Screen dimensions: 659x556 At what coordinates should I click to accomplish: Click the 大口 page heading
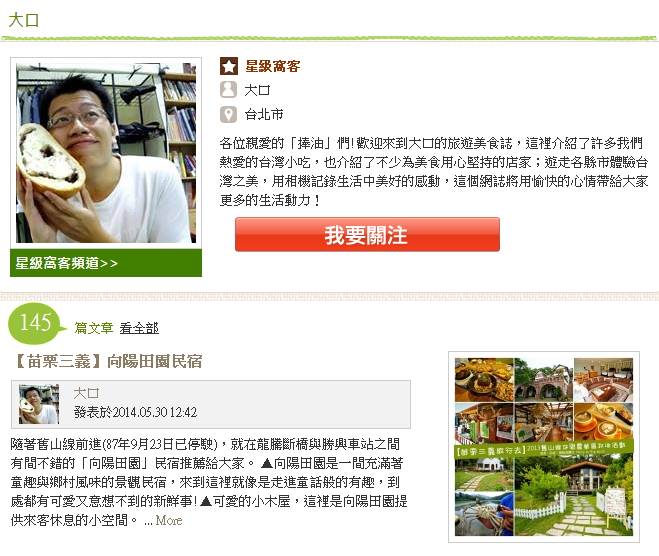click(x=24, y=20)
